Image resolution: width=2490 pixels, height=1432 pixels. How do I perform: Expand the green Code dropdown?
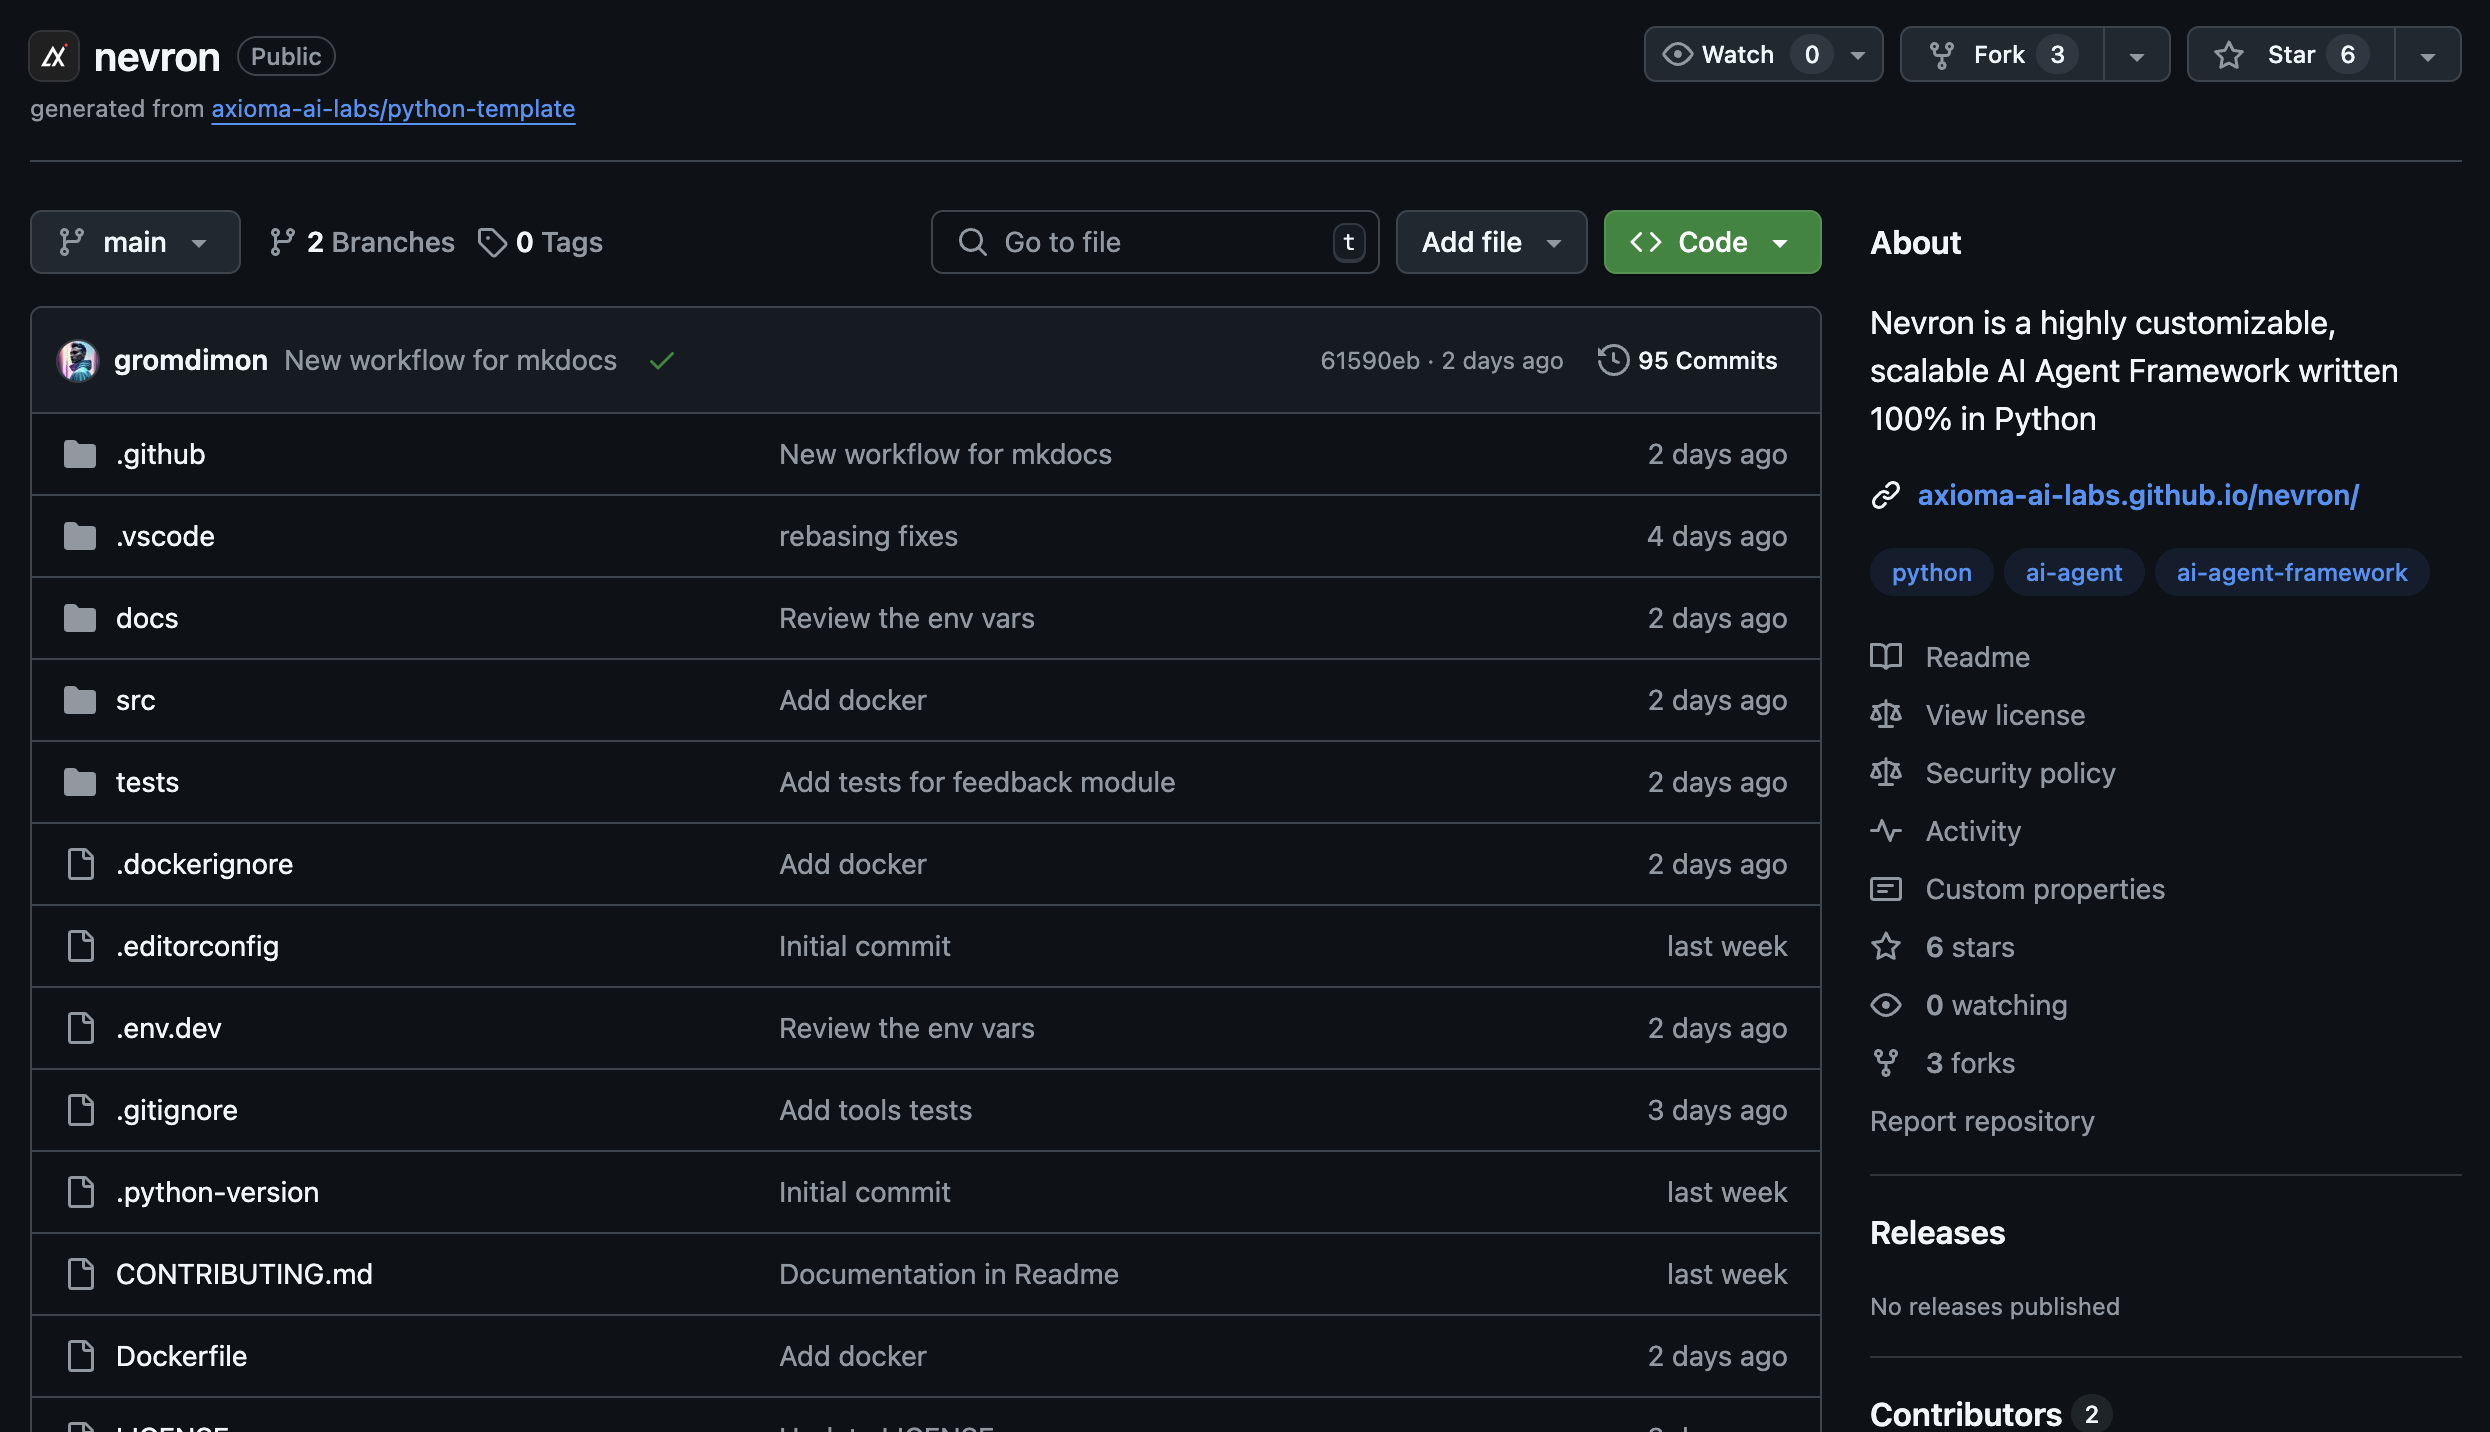pos(1712,242)
